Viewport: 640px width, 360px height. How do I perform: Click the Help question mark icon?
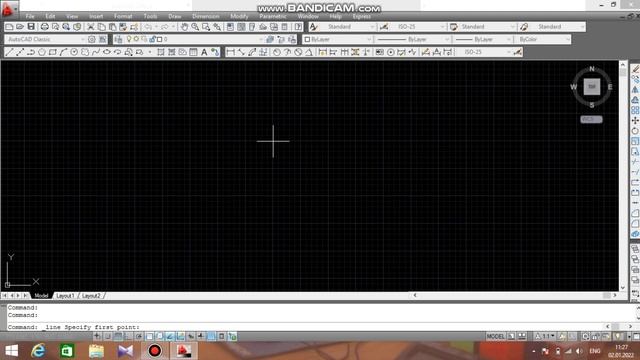point(298,27)
